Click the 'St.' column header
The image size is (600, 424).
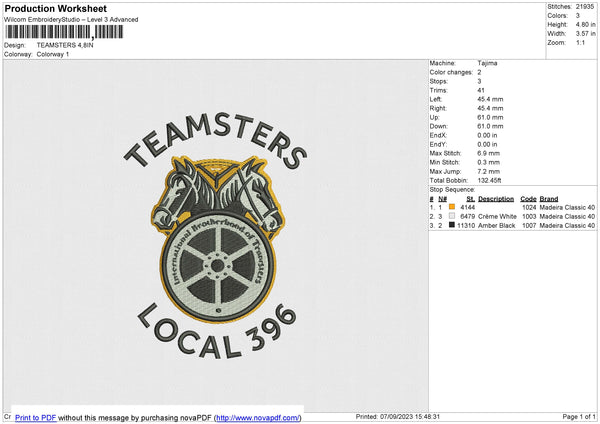coord(471,199)
